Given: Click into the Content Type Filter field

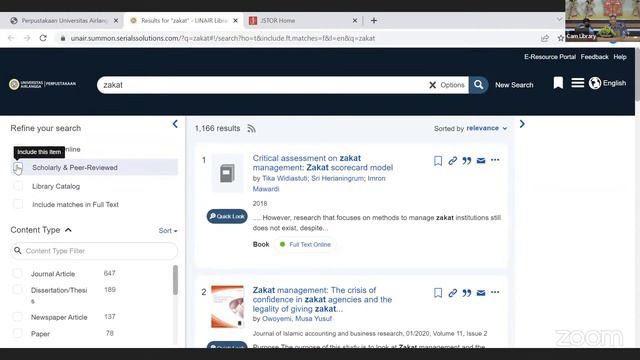Looking at the screenshot, I should (x=94, y=251).
